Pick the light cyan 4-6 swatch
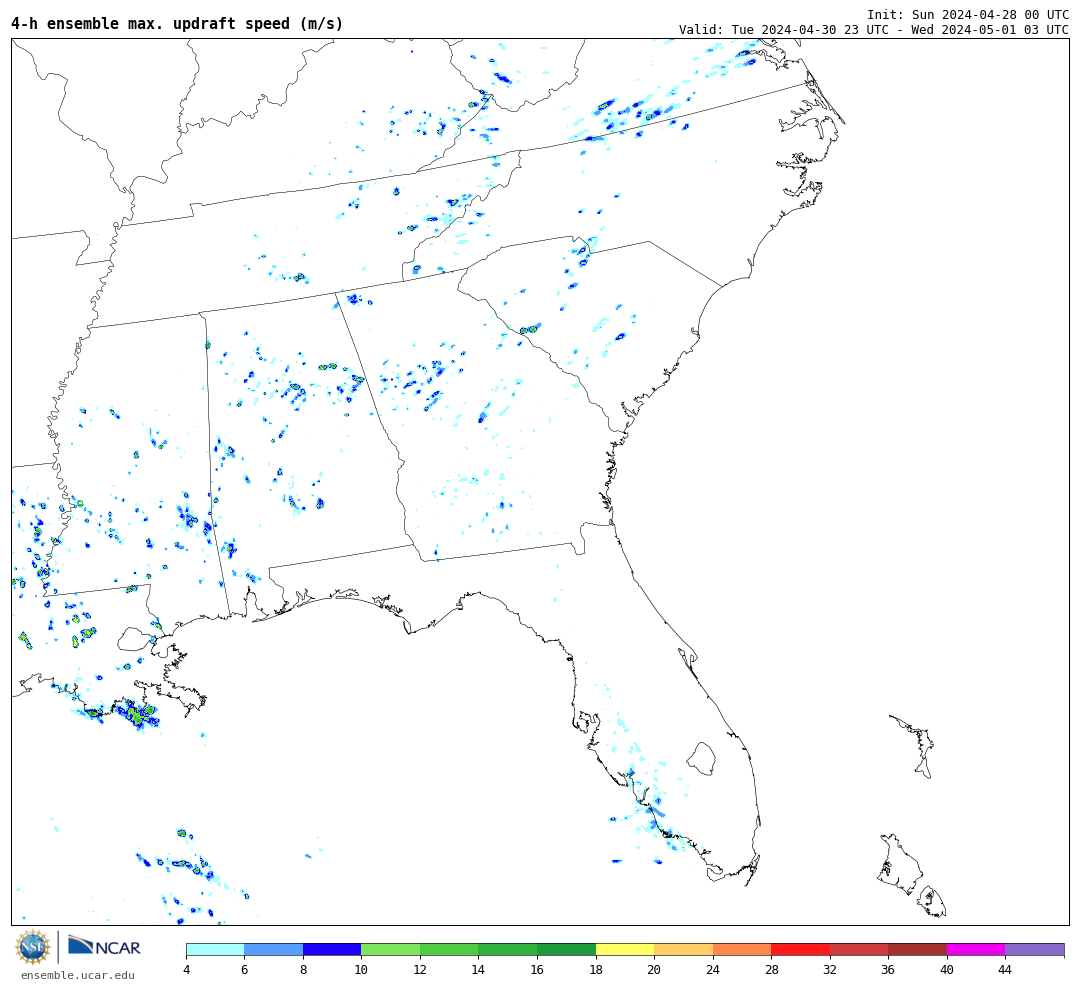The height and width of the screenshot is (988, 1080). click(x=216, y=949)
